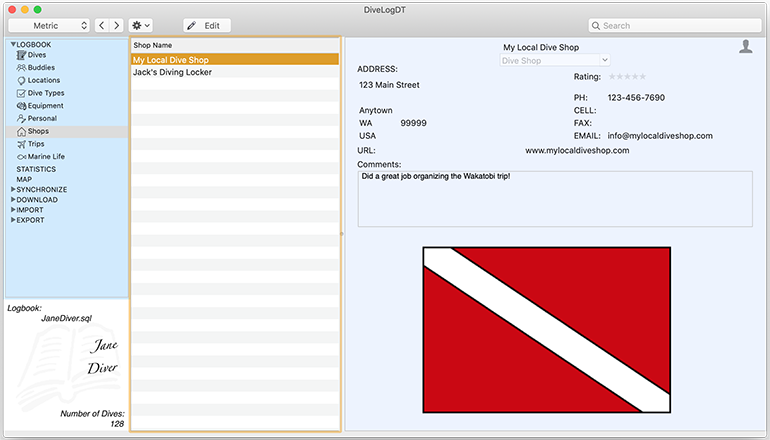Go to the previous record arrow
The width and height of the screenshot is (770, 440).
(x=102, y=25)
